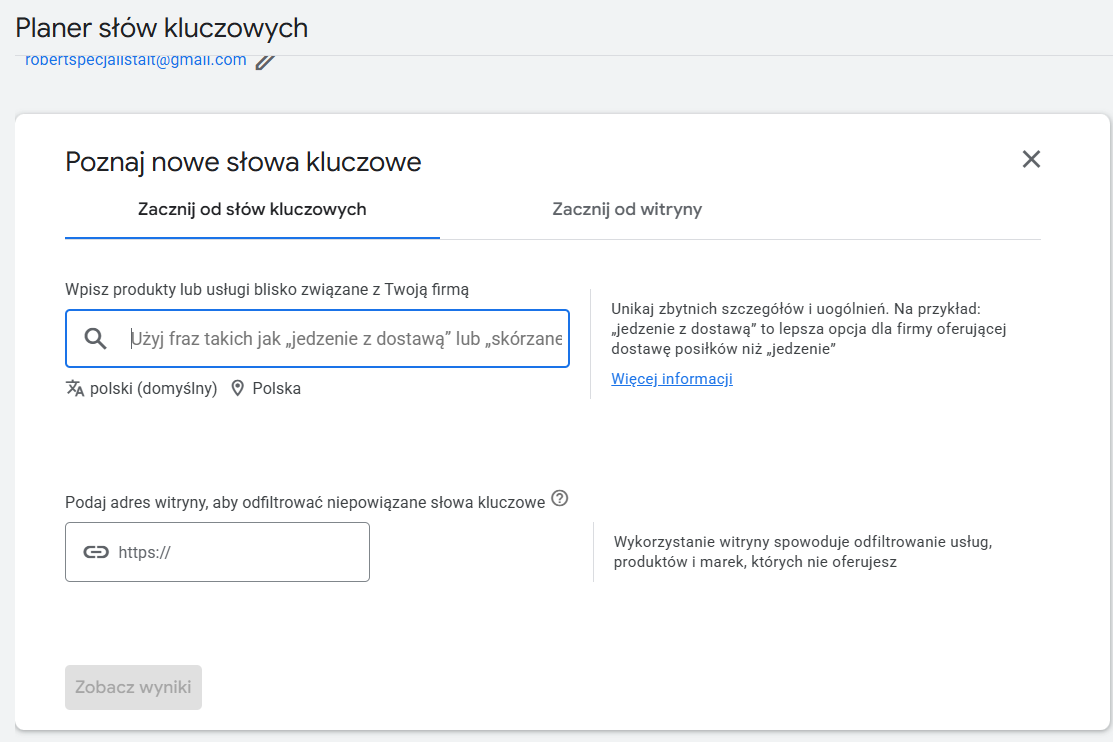Click the X to close the keyword dialog
Screen dimensions: 1113x742
tap(1031, 159)
